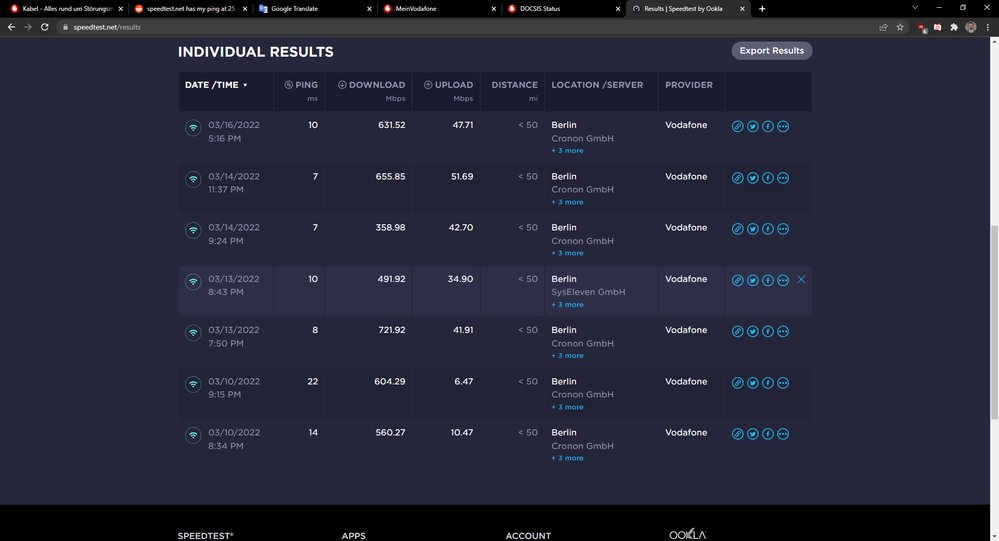Facebook share icon for 03/14/2022 11:37 PM
This screenshot has height=541, width=999.
(x=768, y=178)
